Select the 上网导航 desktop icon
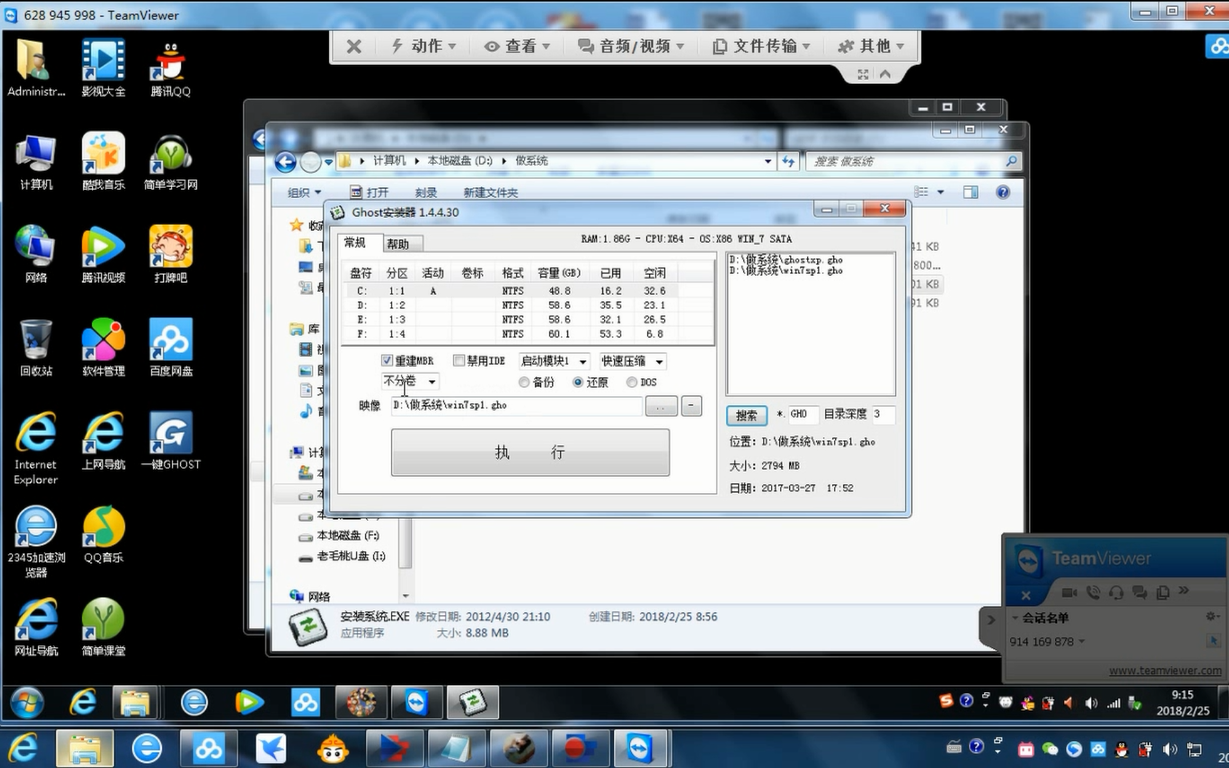The image size is (1229, 768). point(103,441)
